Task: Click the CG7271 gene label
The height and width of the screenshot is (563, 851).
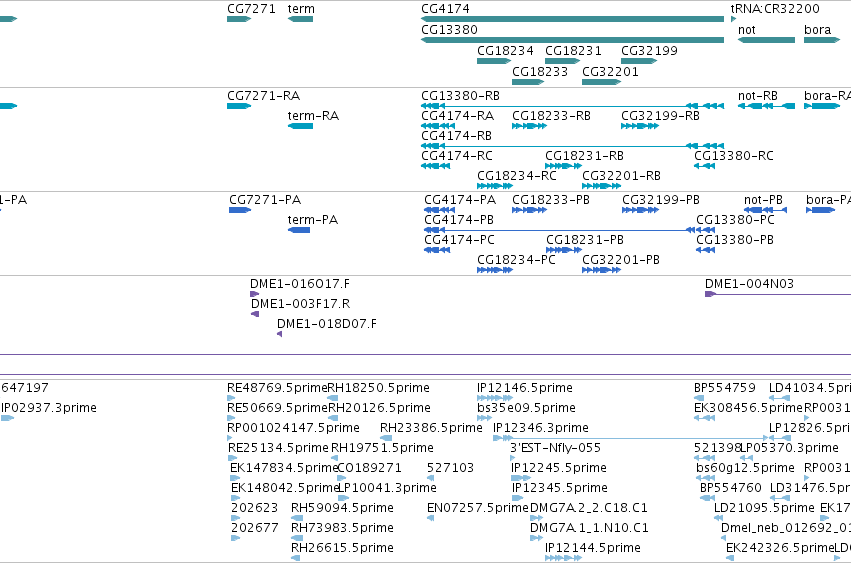Action: click(x=251, y=9)
